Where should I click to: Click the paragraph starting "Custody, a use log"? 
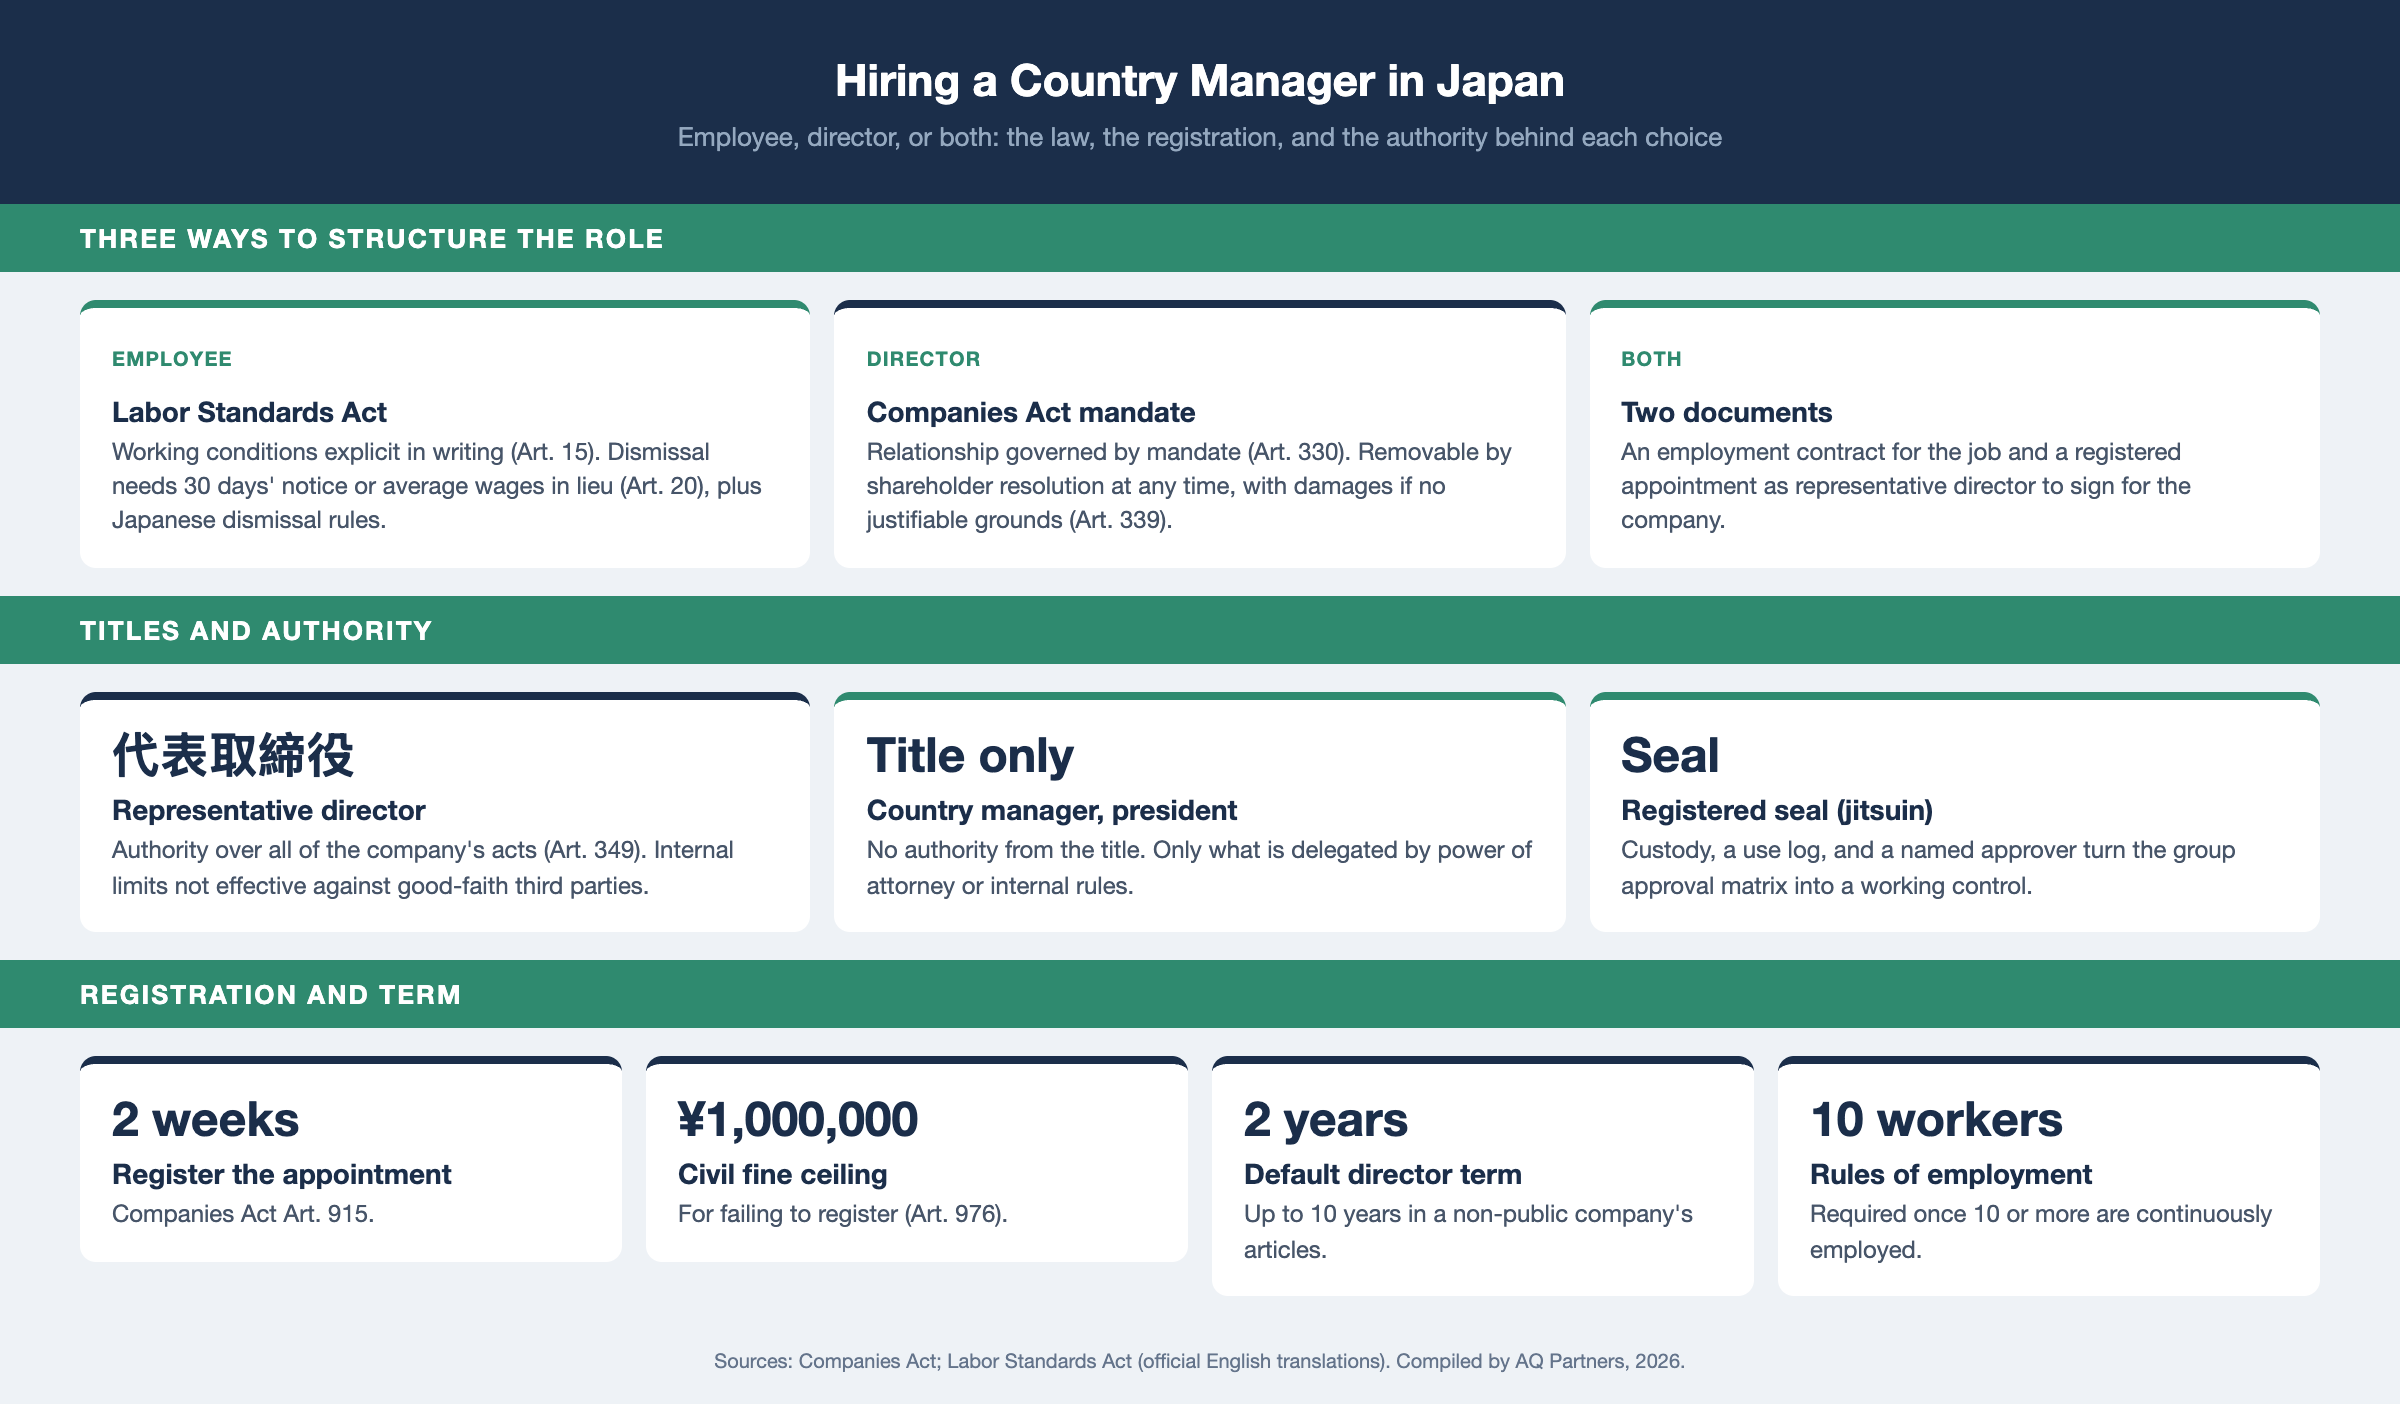(1928, 868)
